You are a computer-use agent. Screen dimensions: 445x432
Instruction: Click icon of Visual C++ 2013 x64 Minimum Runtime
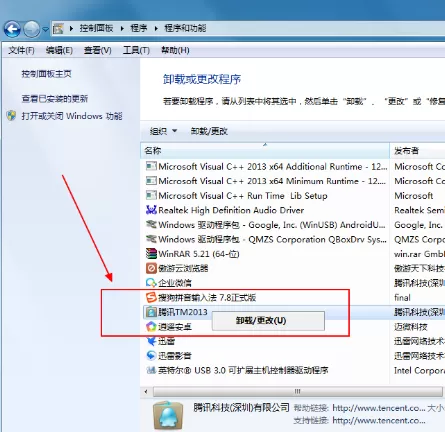point(151,181)
